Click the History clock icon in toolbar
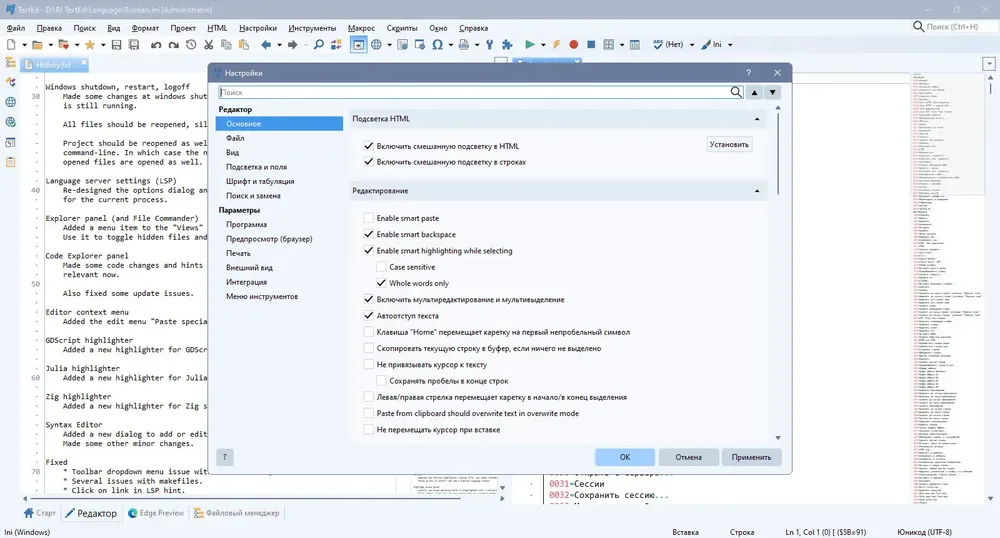This screenshot has width=1000, height=538. [191, 45]
